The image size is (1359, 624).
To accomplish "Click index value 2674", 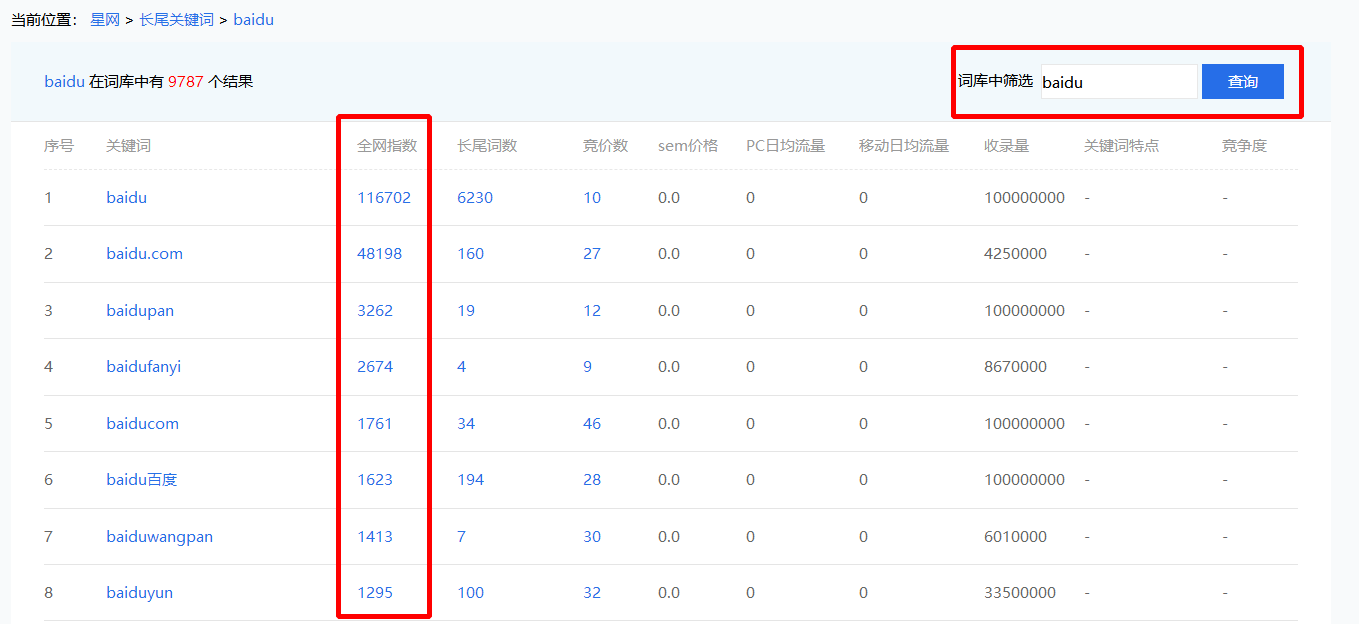I will 375,367.
